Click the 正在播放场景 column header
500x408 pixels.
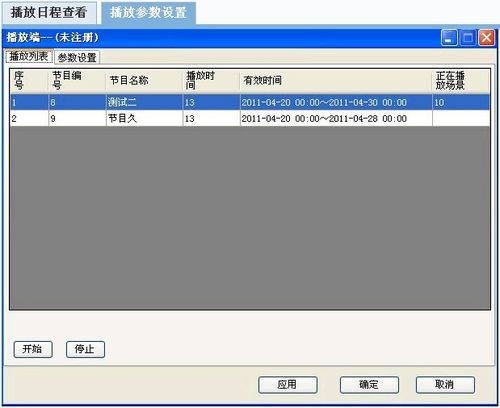click(461, 81)
